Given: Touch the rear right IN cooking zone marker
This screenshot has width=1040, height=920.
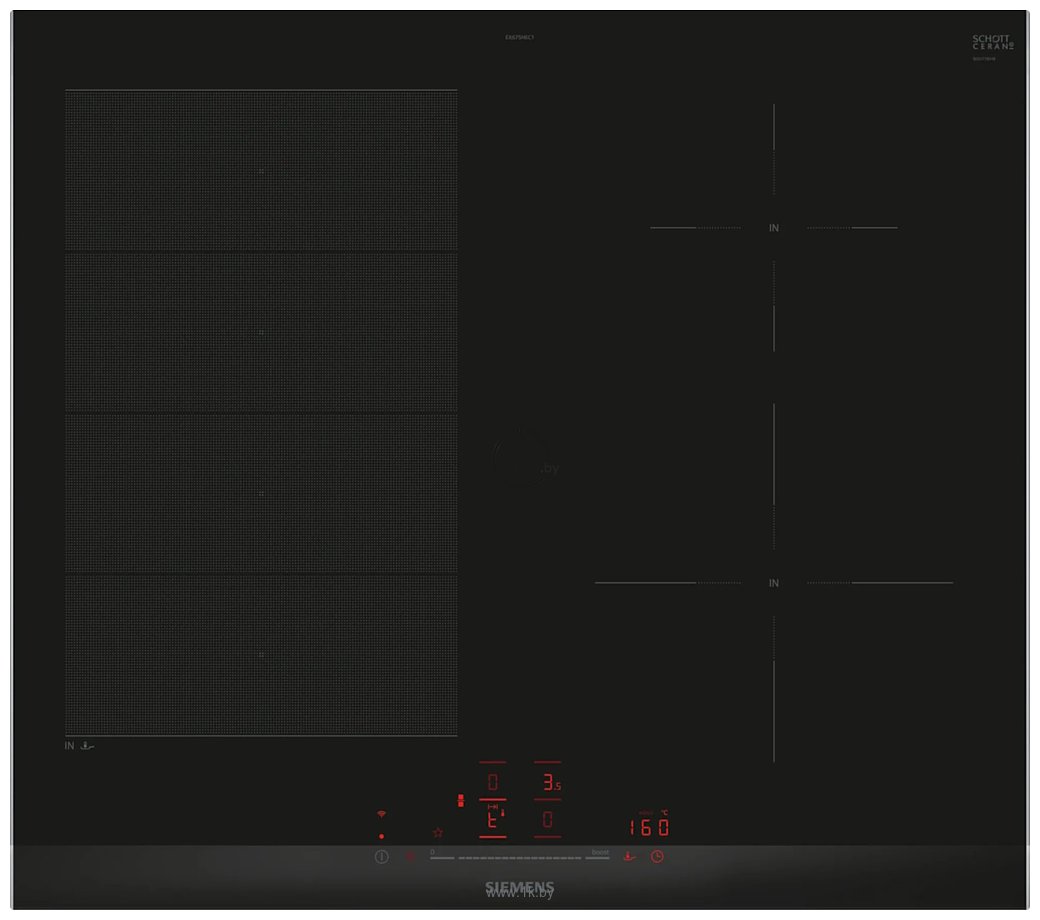Looking at the screenshot, I should click(x=773, y=228).
